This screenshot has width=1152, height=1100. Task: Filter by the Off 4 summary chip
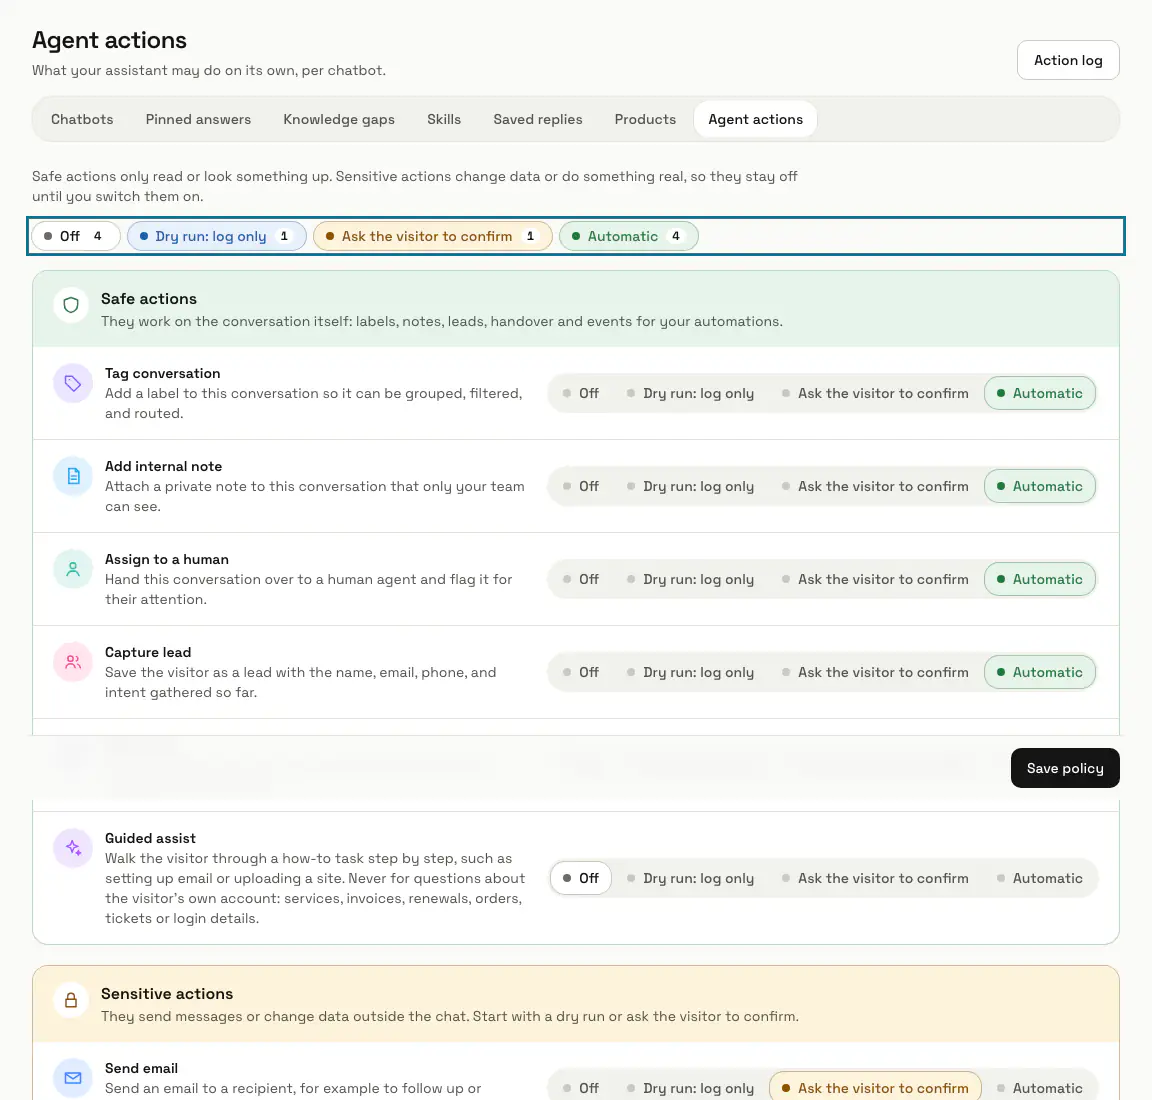coord(76,236)
